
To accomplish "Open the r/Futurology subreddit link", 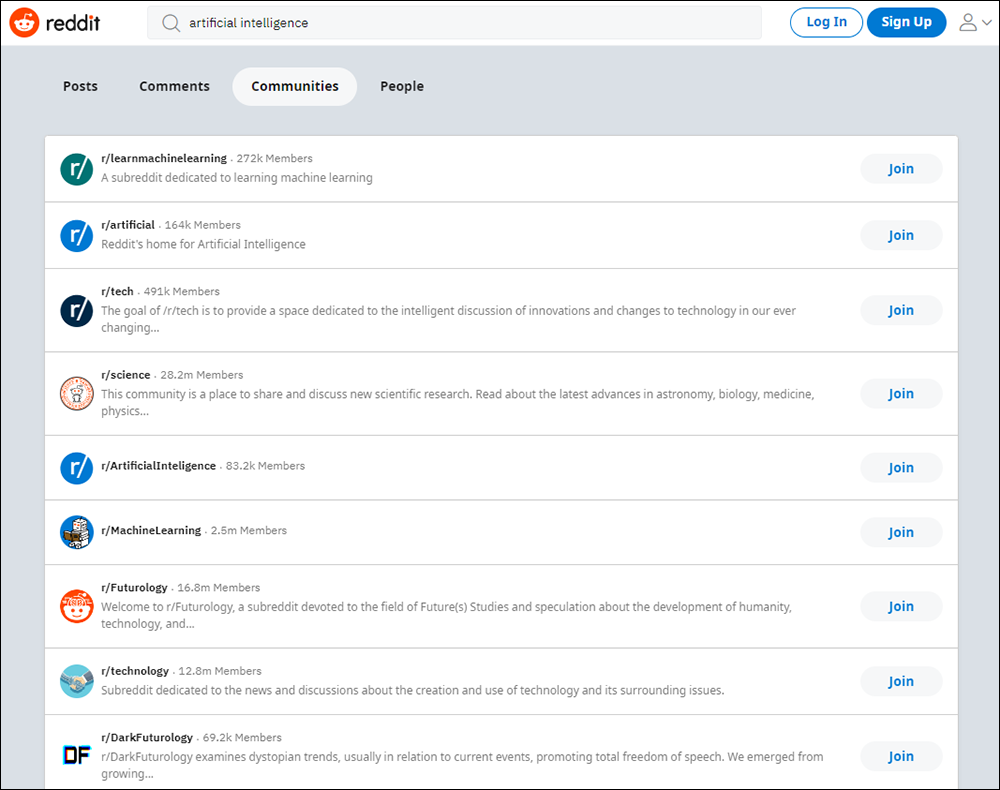I will pyautogui.click(x=134, y=587).
